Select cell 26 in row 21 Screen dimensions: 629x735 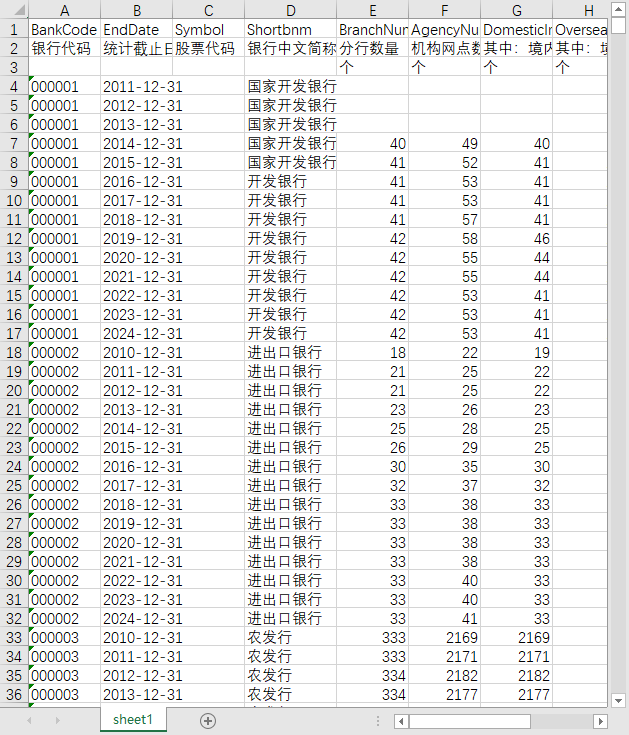click(x=445, y=409)
